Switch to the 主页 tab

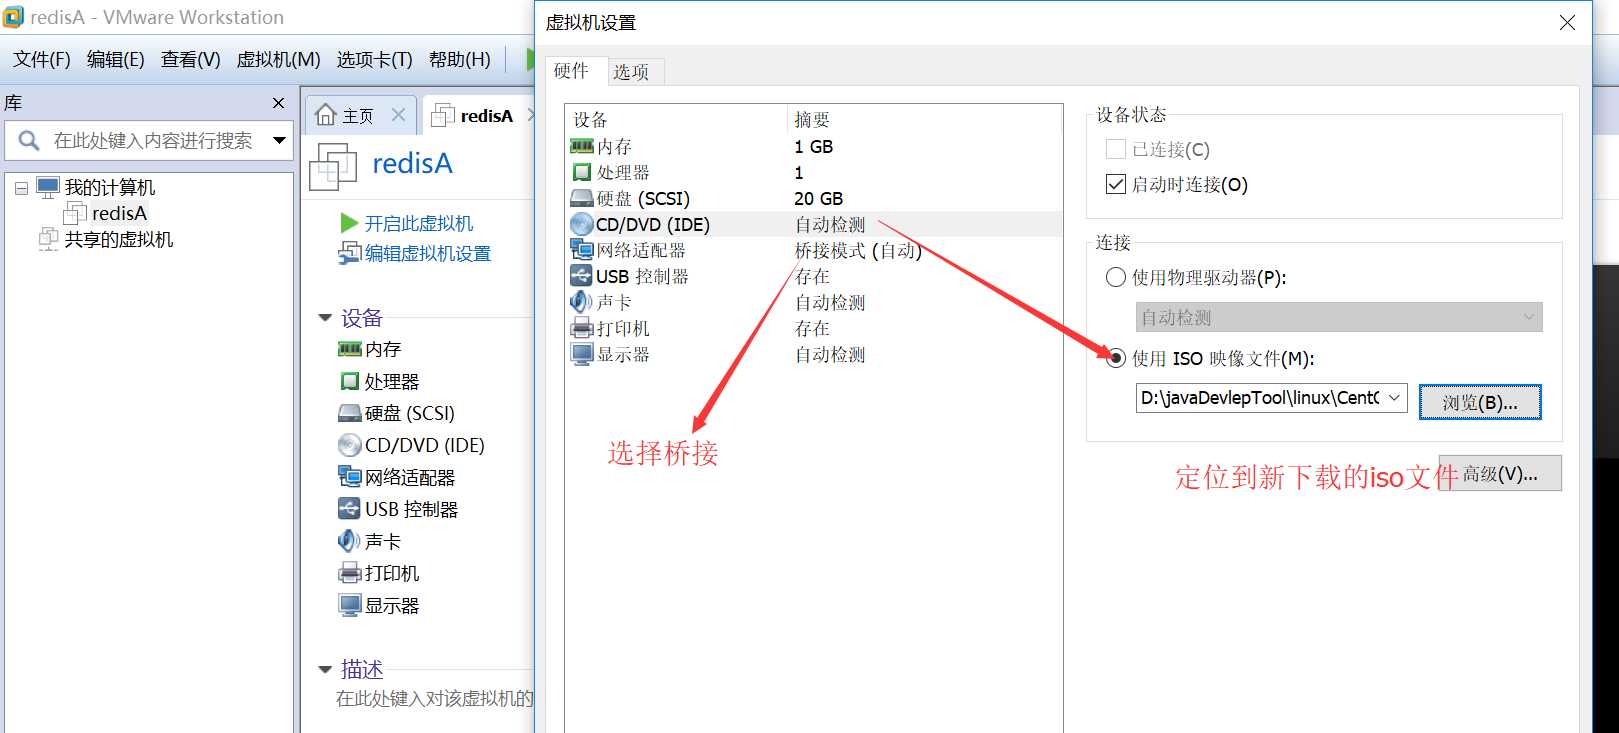coord(357,116)
